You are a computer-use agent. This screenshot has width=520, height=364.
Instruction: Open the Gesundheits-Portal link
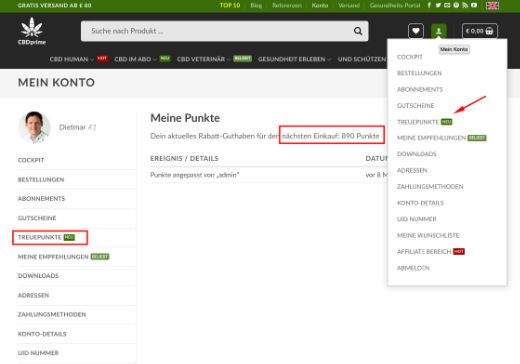click(x=395, y=5)
